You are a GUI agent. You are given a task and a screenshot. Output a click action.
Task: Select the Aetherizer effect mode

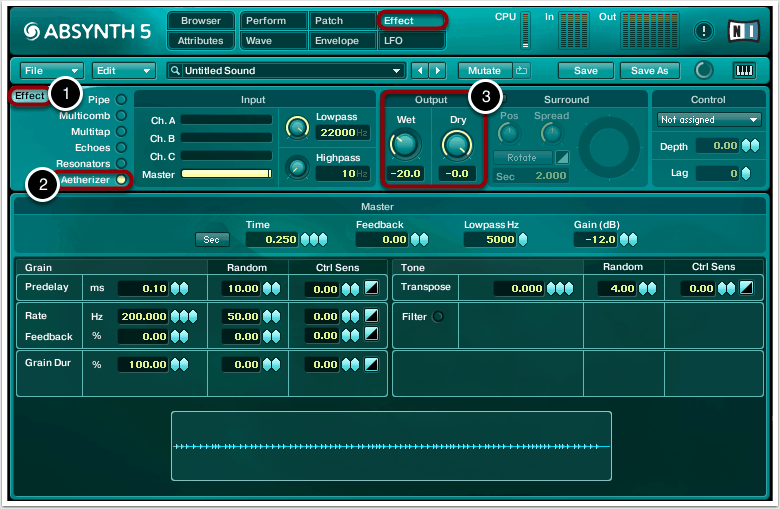(x=122, y=180)
